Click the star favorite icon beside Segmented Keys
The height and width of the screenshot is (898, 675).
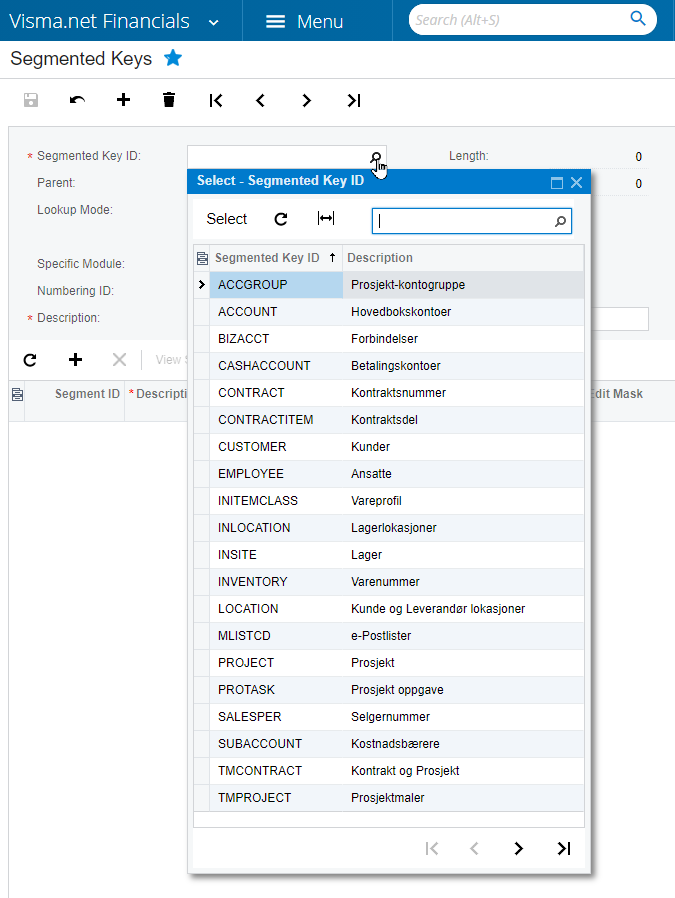coord(173,58)
